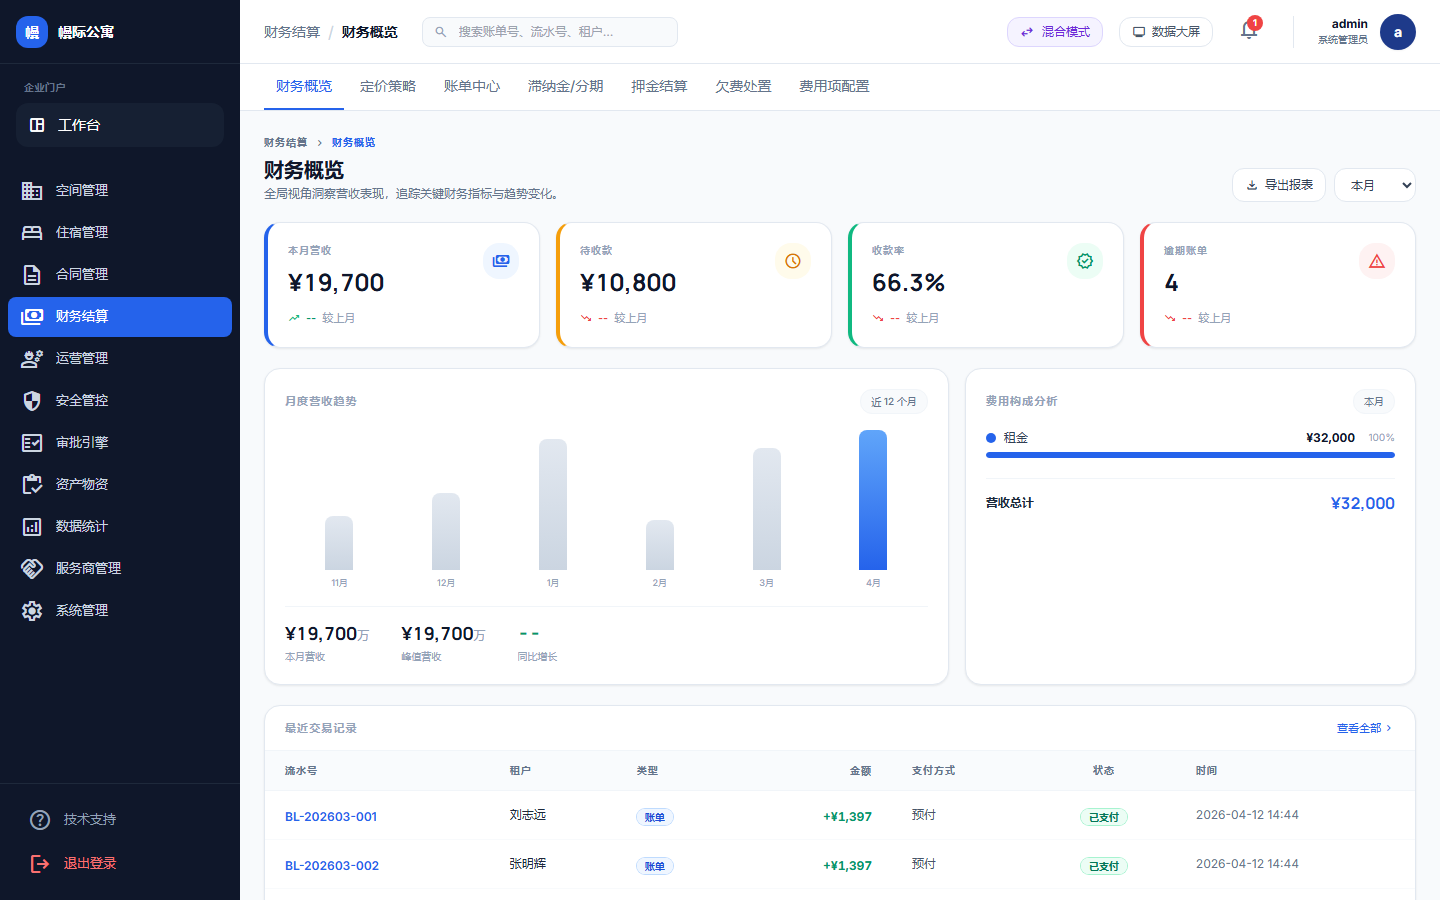
Task: Open the admin avatar icon
Action: click(x=1397, y=31)
